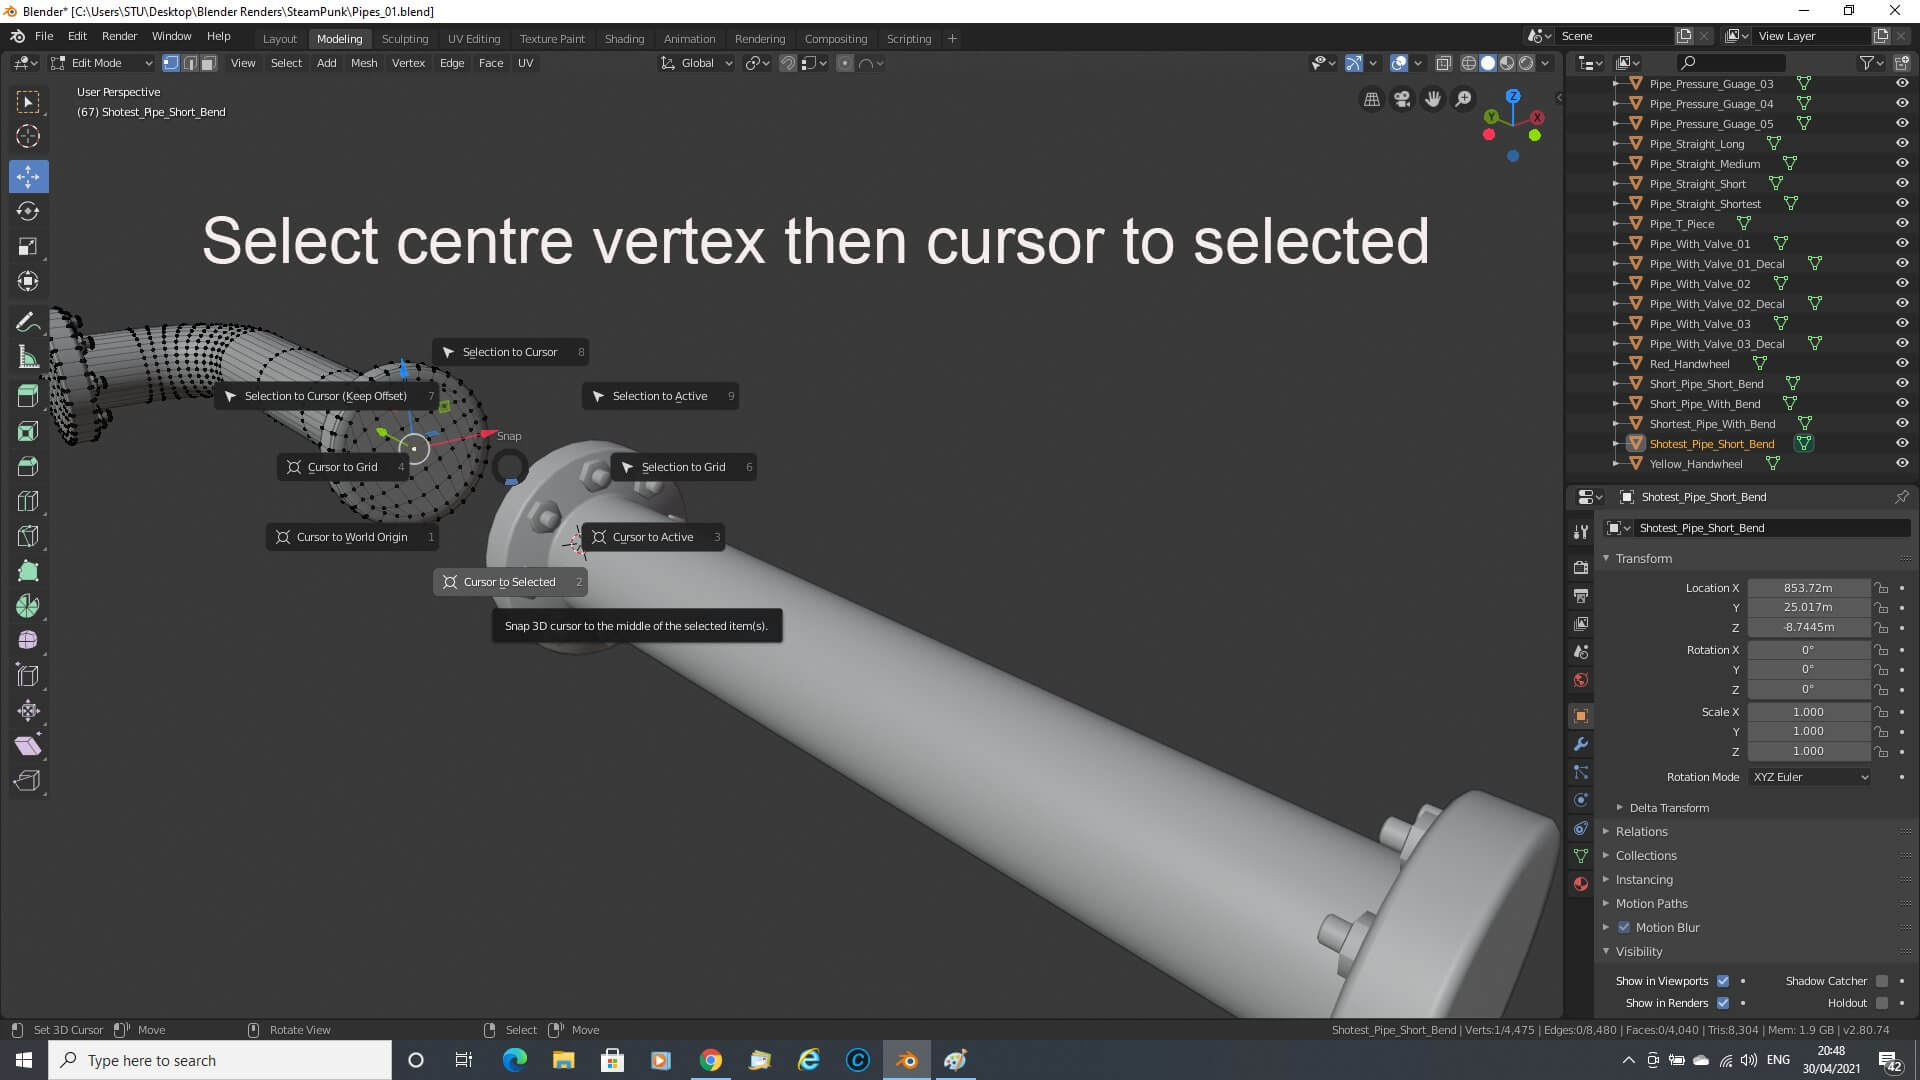This screenshot has width=1920, height=1080.
Task: Click the Windows taskbar search box
Action: (x=220, y=1060)
